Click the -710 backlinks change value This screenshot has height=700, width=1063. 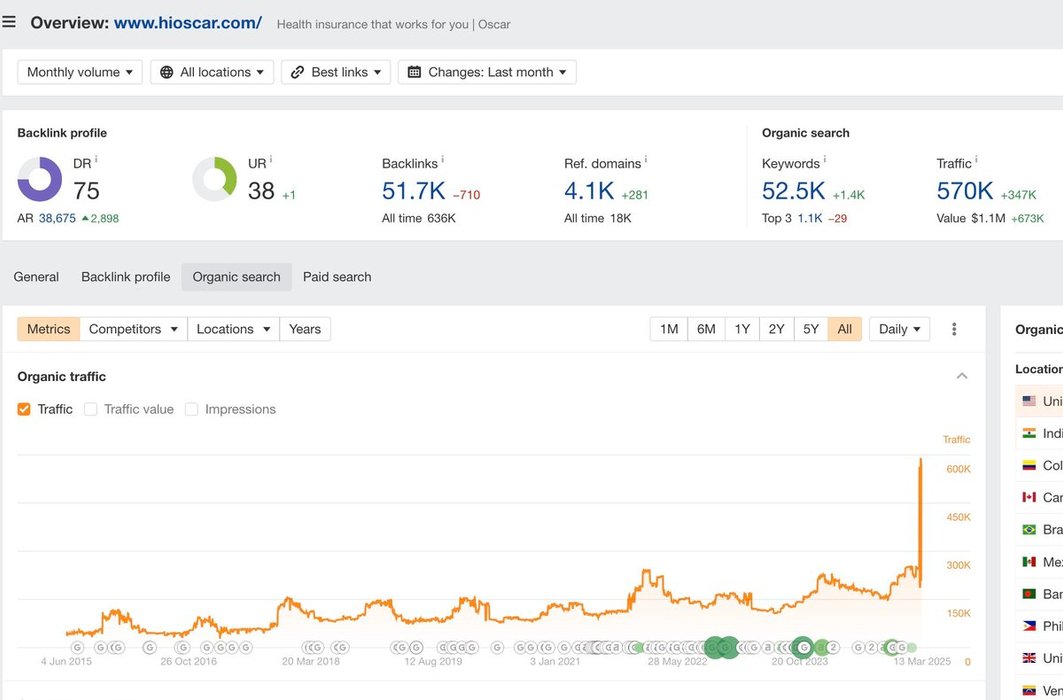tap(466, 195)
